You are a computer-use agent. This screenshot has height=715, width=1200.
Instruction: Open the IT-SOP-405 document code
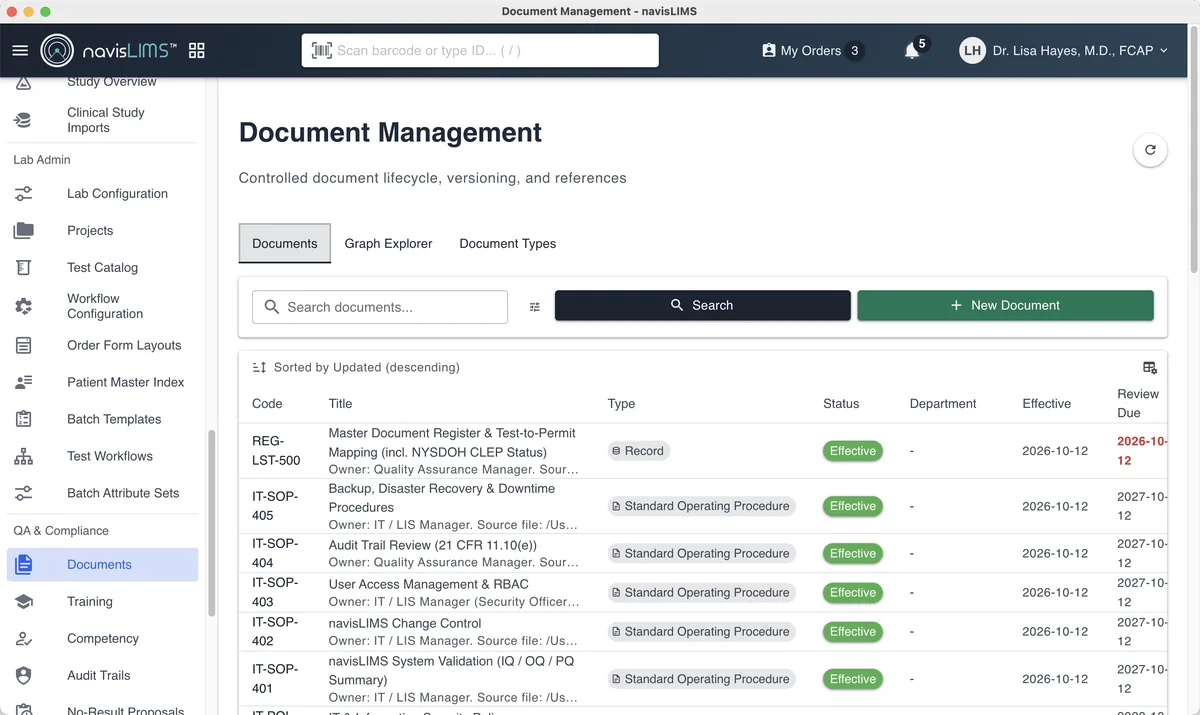[x=275, y=506]
